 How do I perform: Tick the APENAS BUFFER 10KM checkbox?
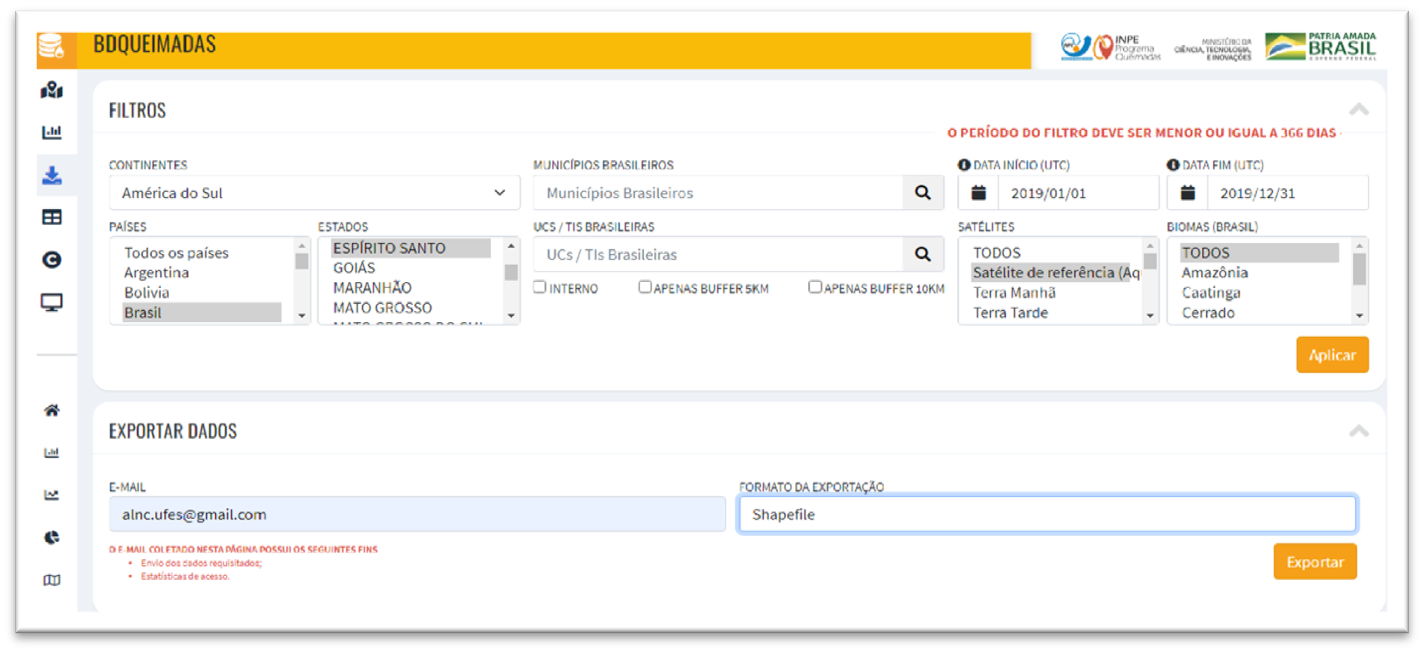point(815,288)
